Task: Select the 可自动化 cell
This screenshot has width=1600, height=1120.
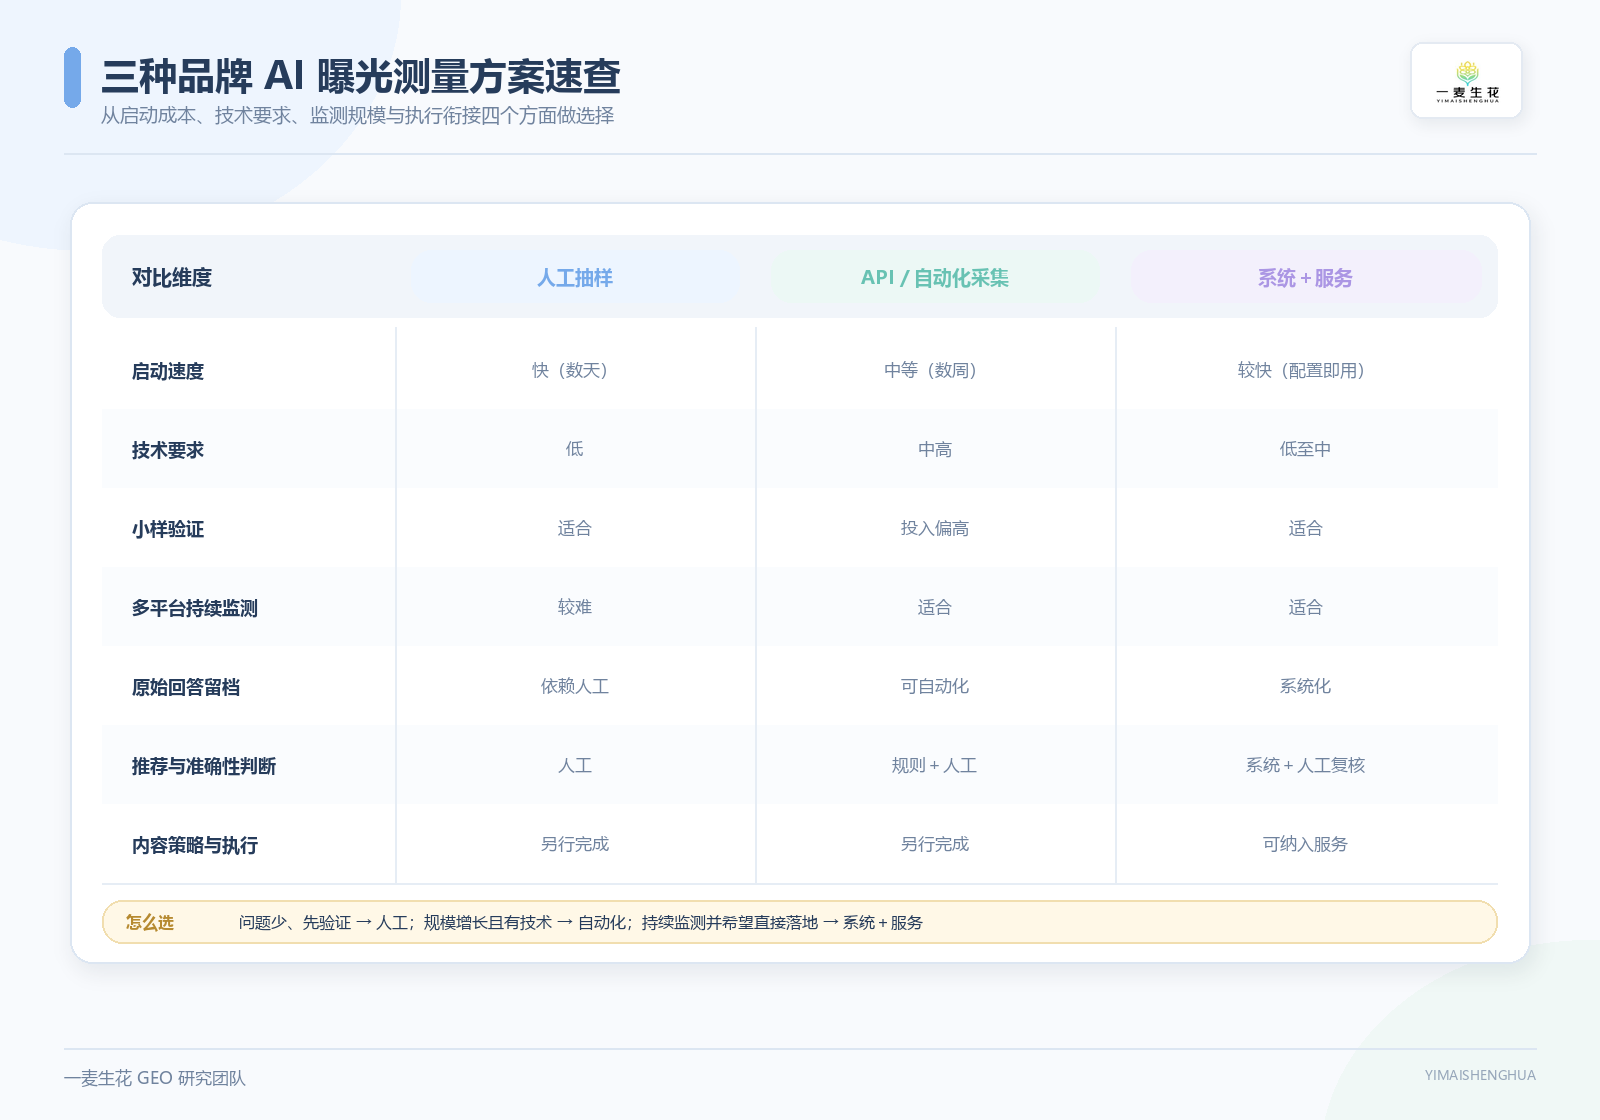Action: tap(935, 686)
